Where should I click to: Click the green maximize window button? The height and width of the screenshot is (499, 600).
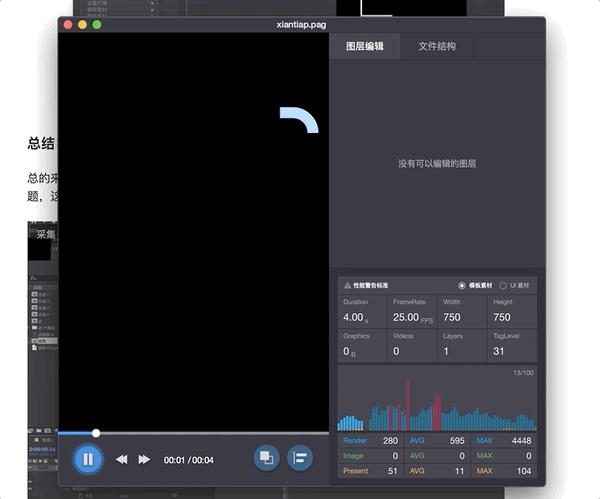[x=97, y=24]
